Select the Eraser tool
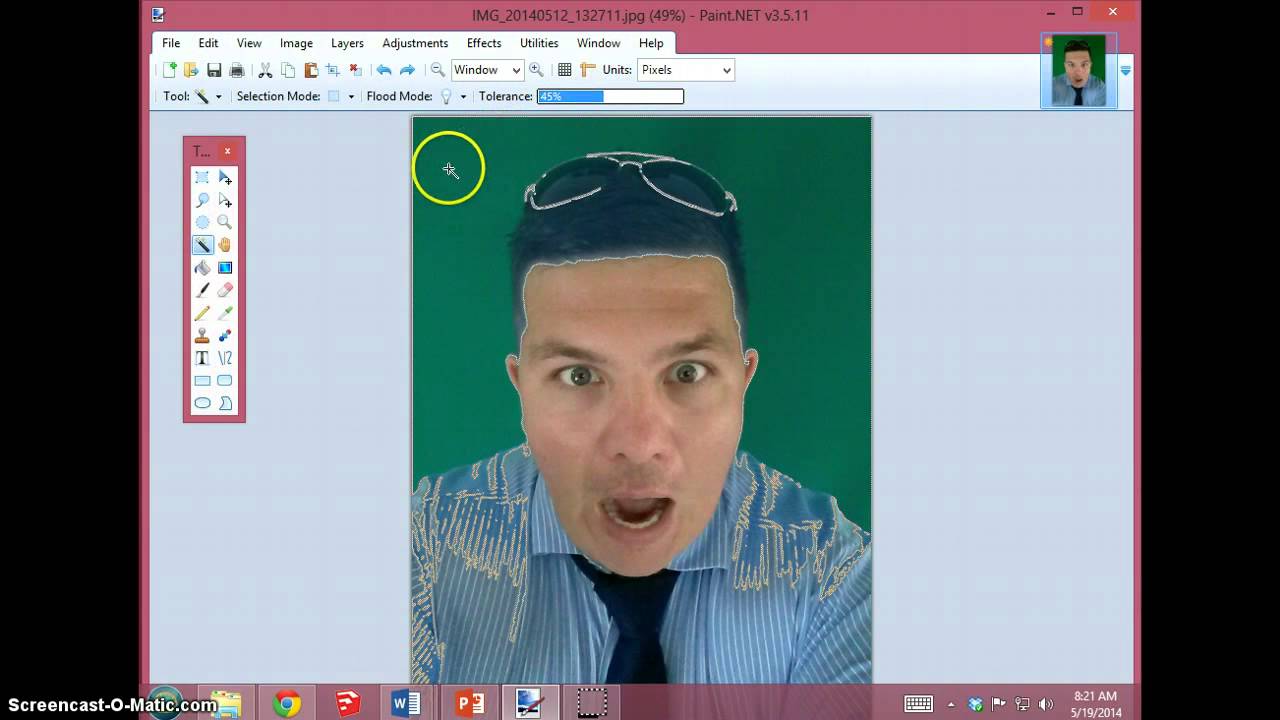 (x=225, y=290)
